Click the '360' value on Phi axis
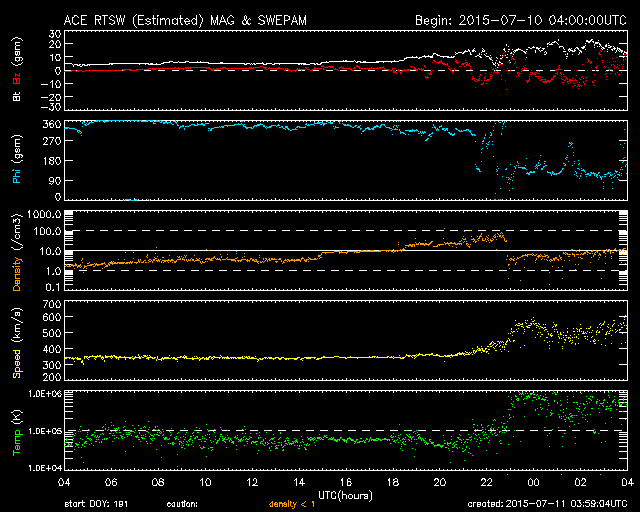Screen dimensions: 640x512 coord(52,124)
